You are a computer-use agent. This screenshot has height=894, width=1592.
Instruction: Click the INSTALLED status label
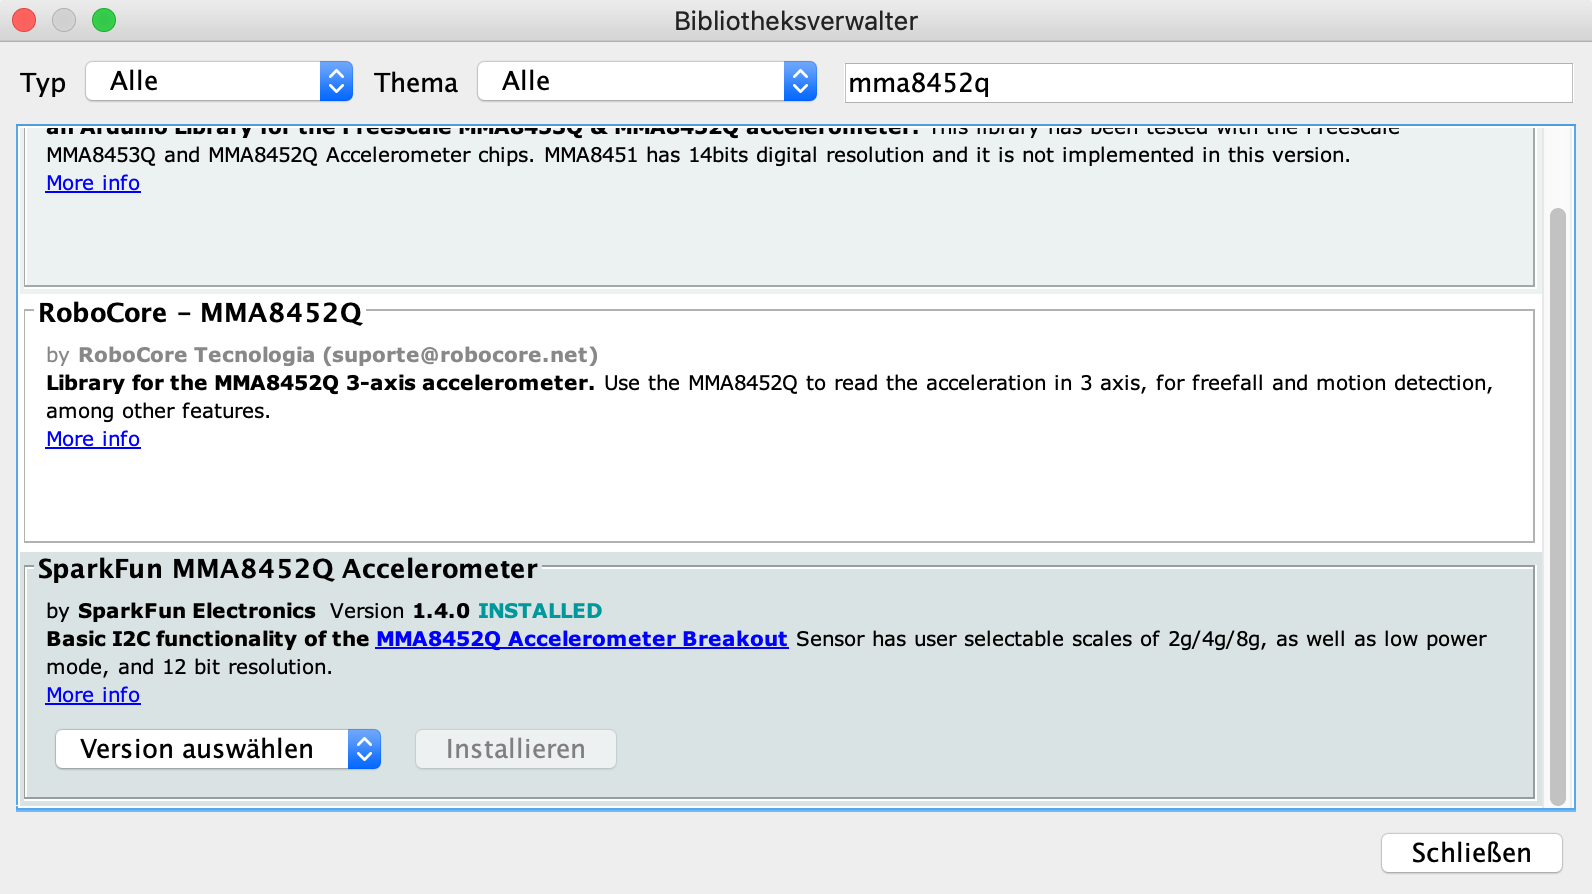pyautogui.click(x=540, y=611)
